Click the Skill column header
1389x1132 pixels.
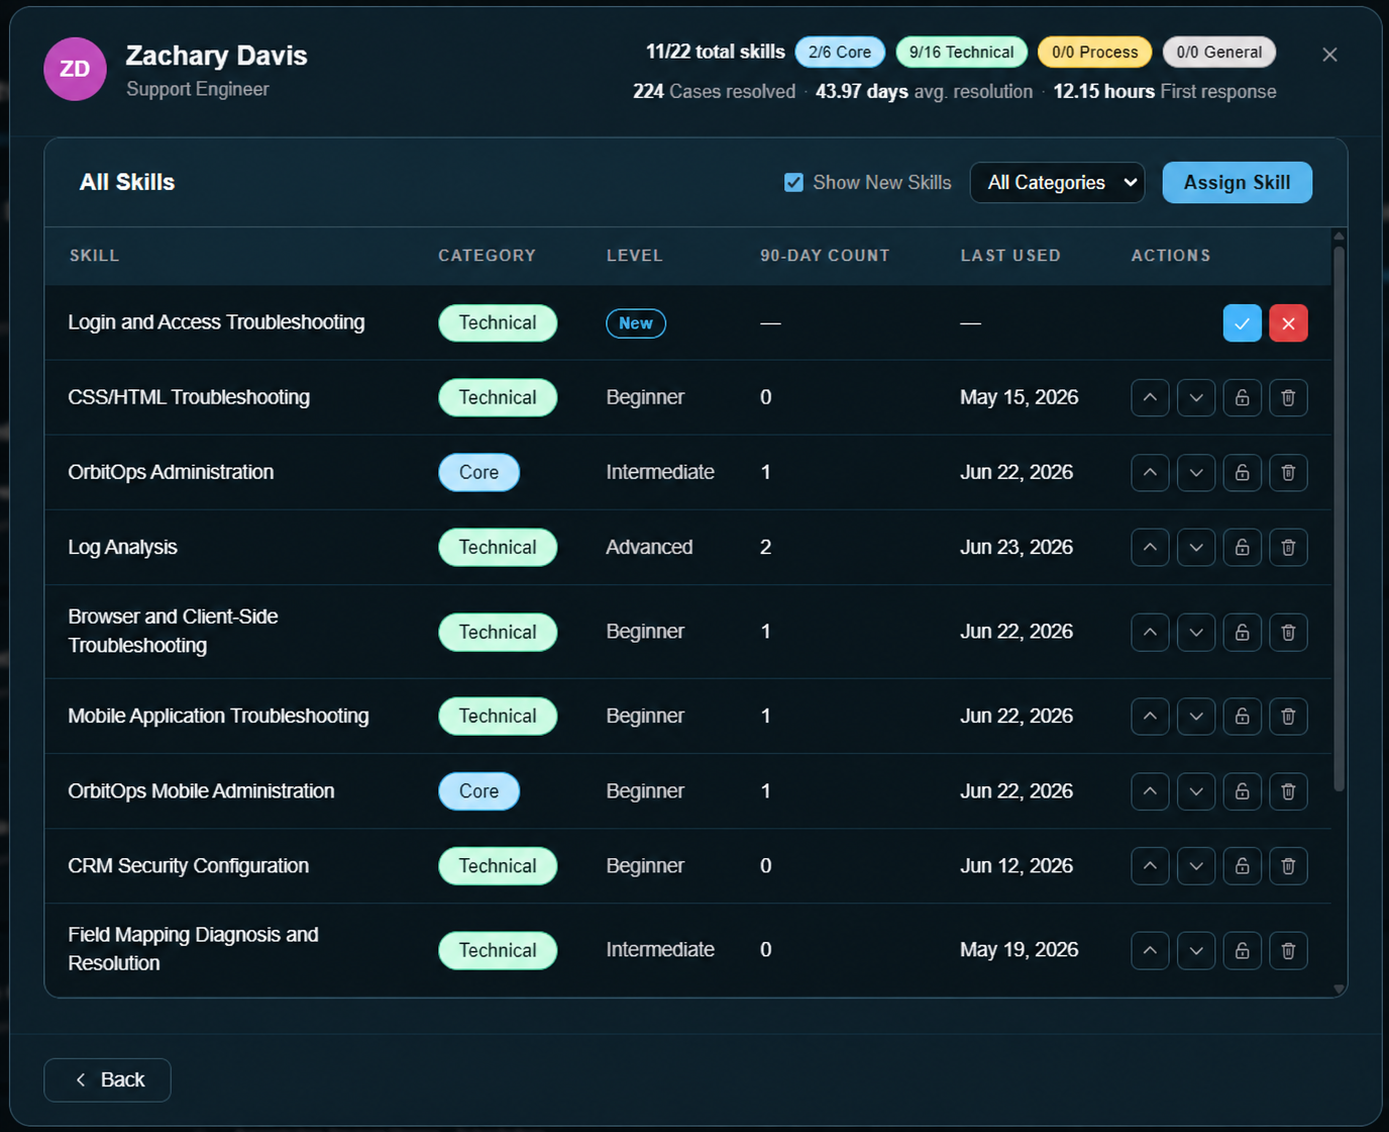tap(94, 256)
